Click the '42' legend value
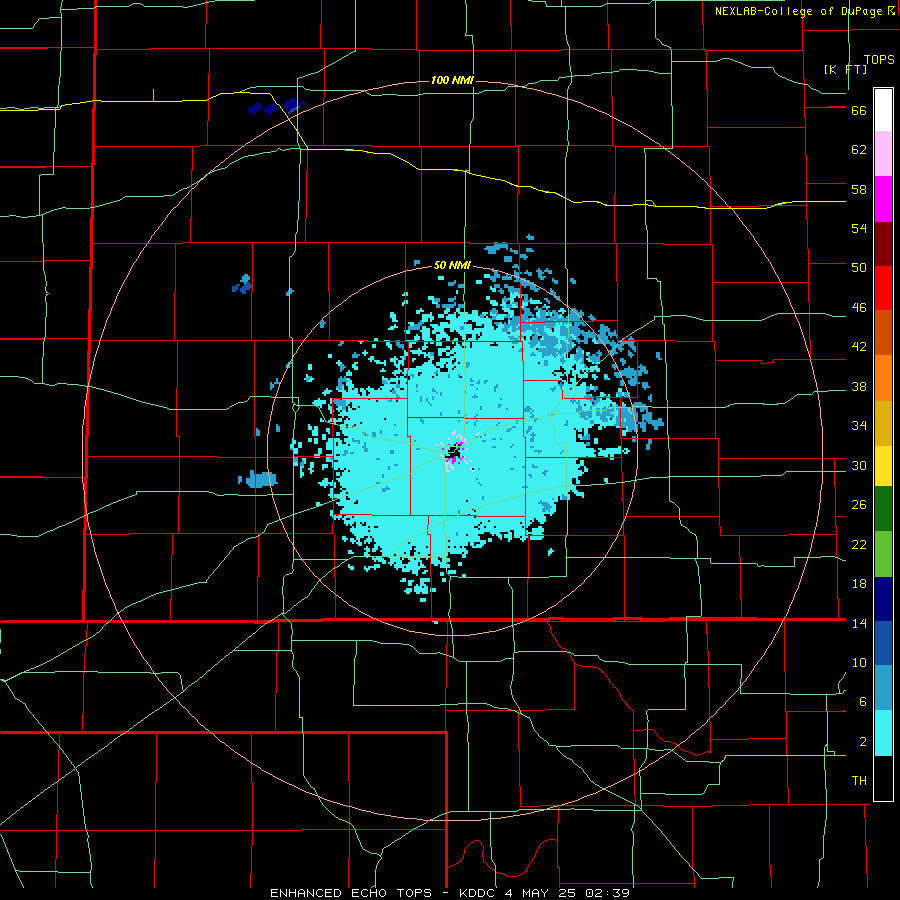Image resolution: width=900 pixels, height=900 pixels. point(859,346)
